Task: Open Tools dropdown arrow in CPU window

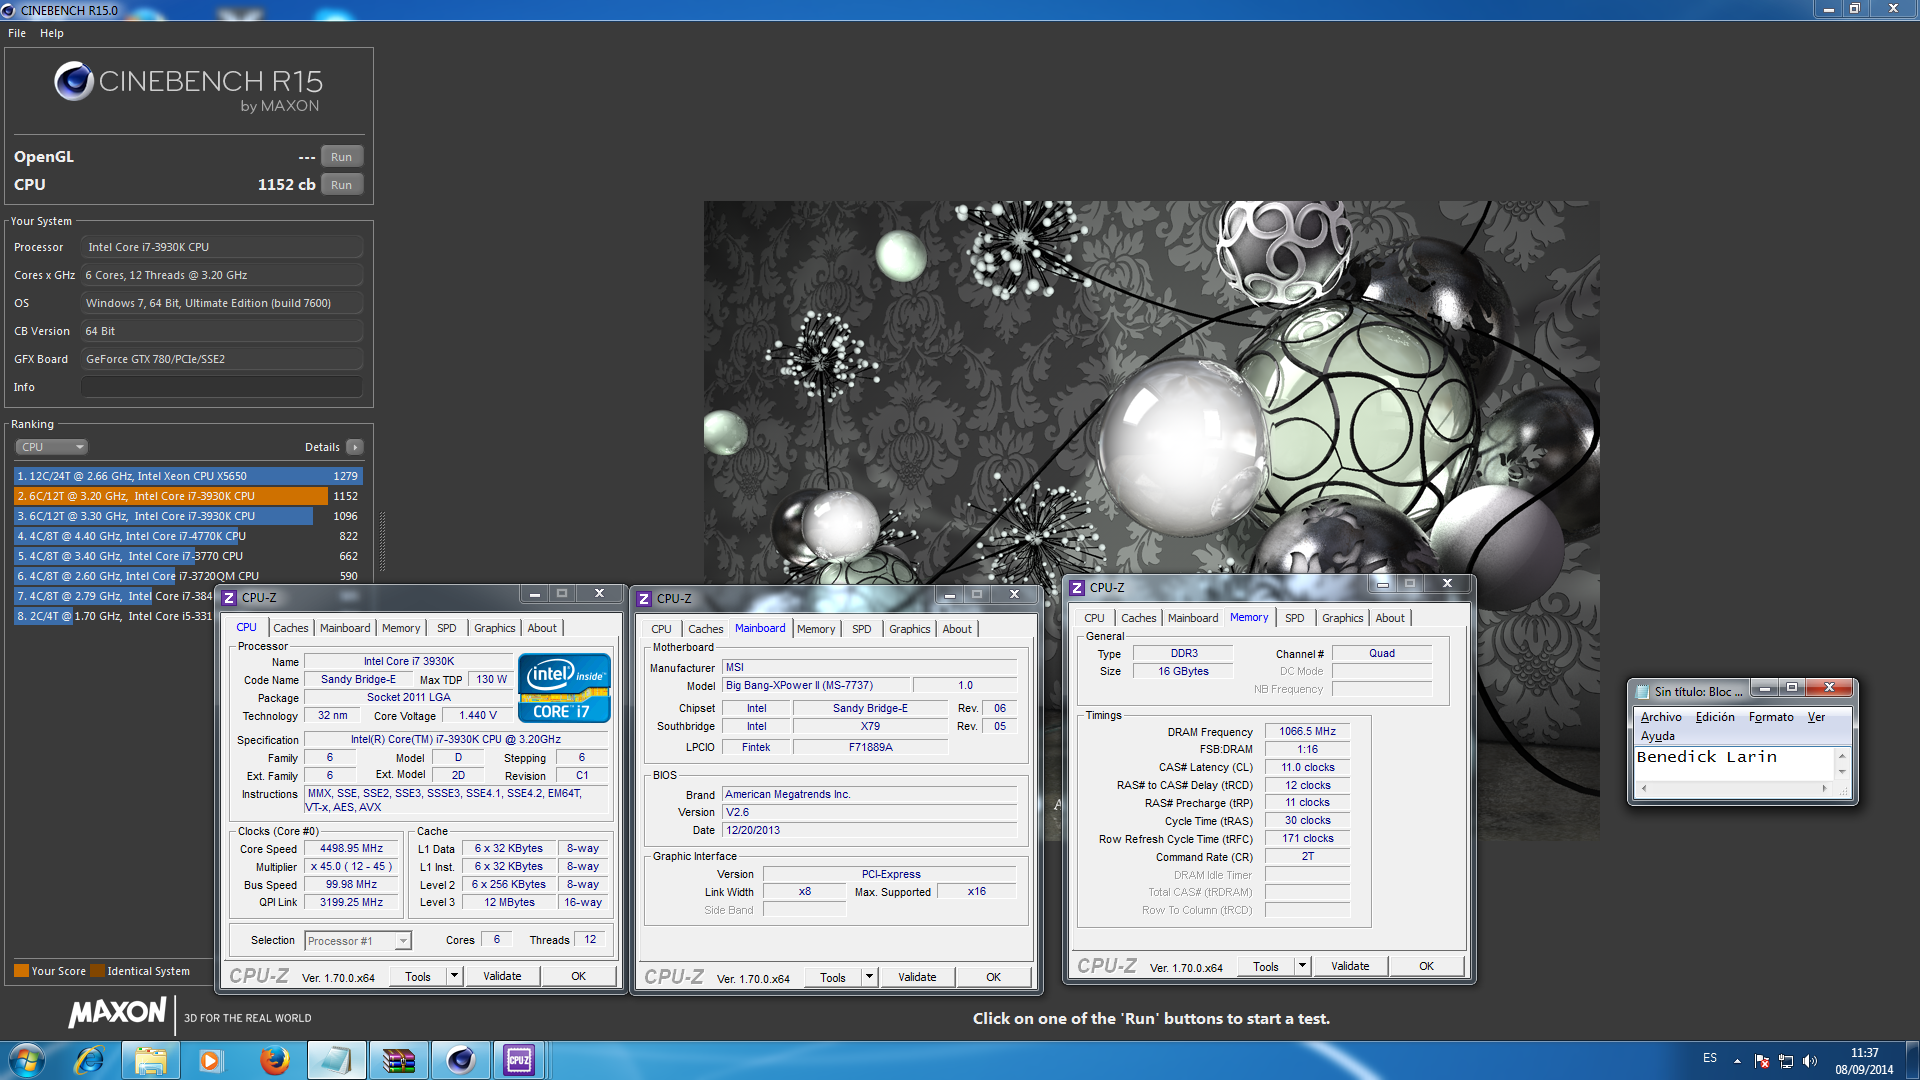Action: (454, 976)
